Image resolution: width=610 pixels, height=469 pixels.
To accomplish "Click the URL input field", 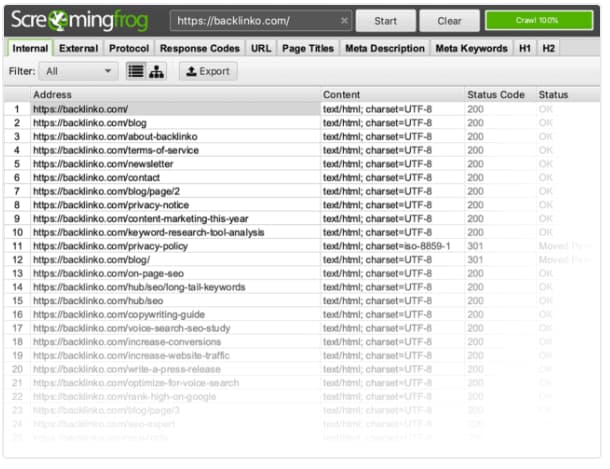I will pyautogui.click(x=255, y=20).
